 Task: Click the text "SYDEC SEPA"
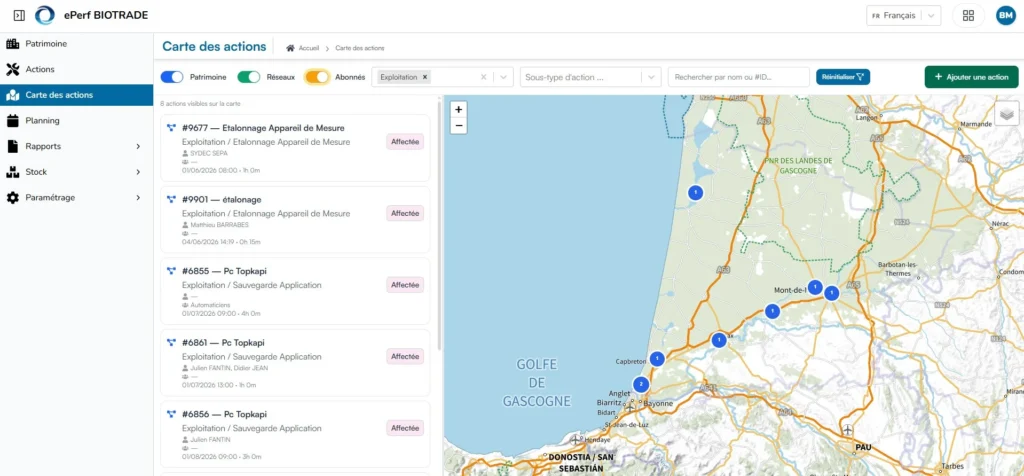click(x=210, y=152)
